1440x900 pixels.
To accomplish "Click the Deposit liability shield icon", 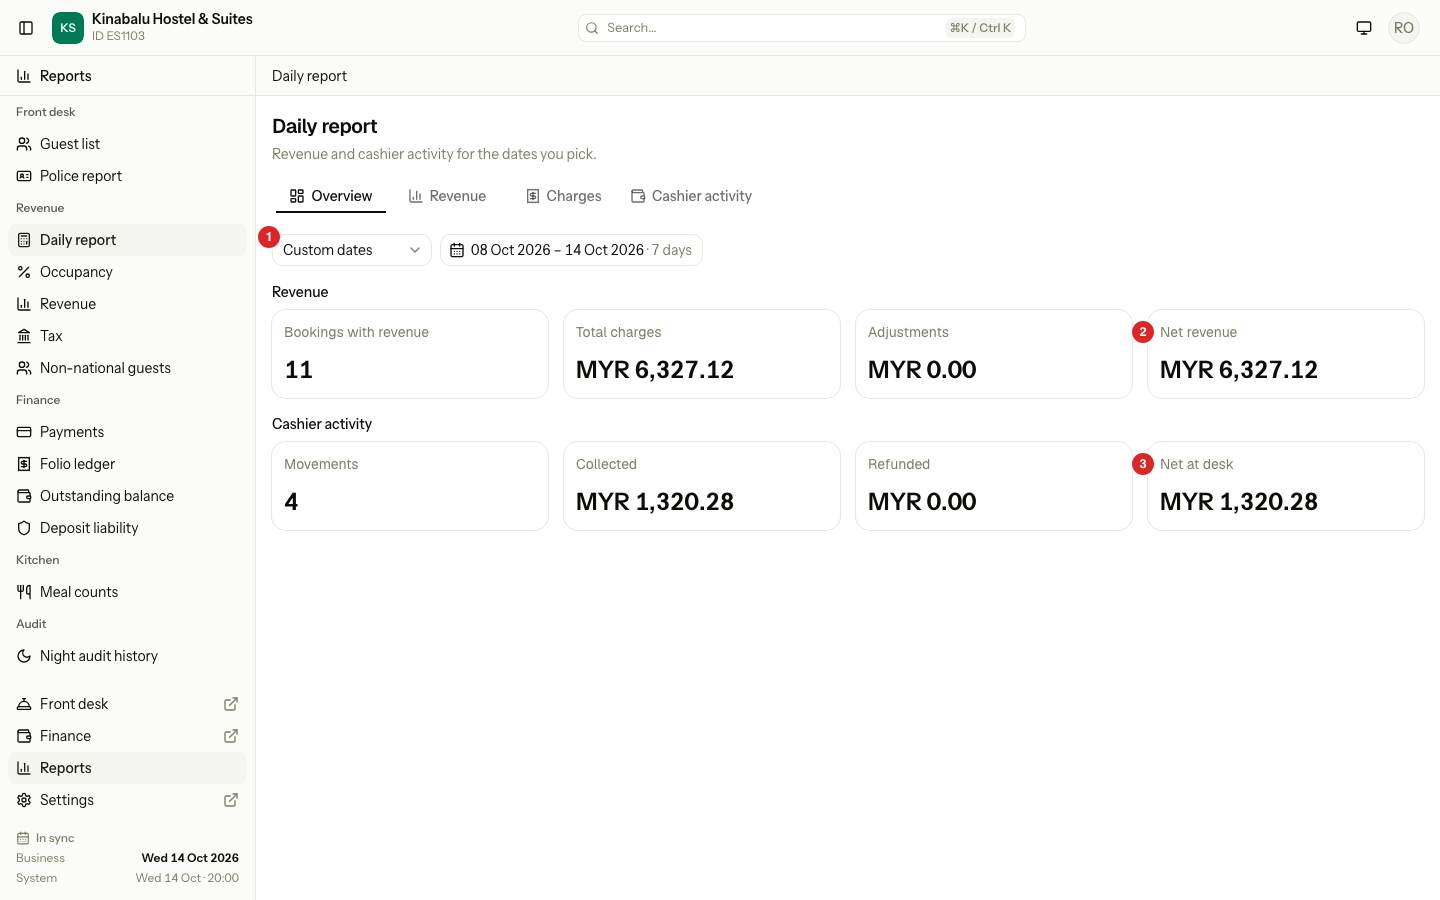I will (24, 528).
